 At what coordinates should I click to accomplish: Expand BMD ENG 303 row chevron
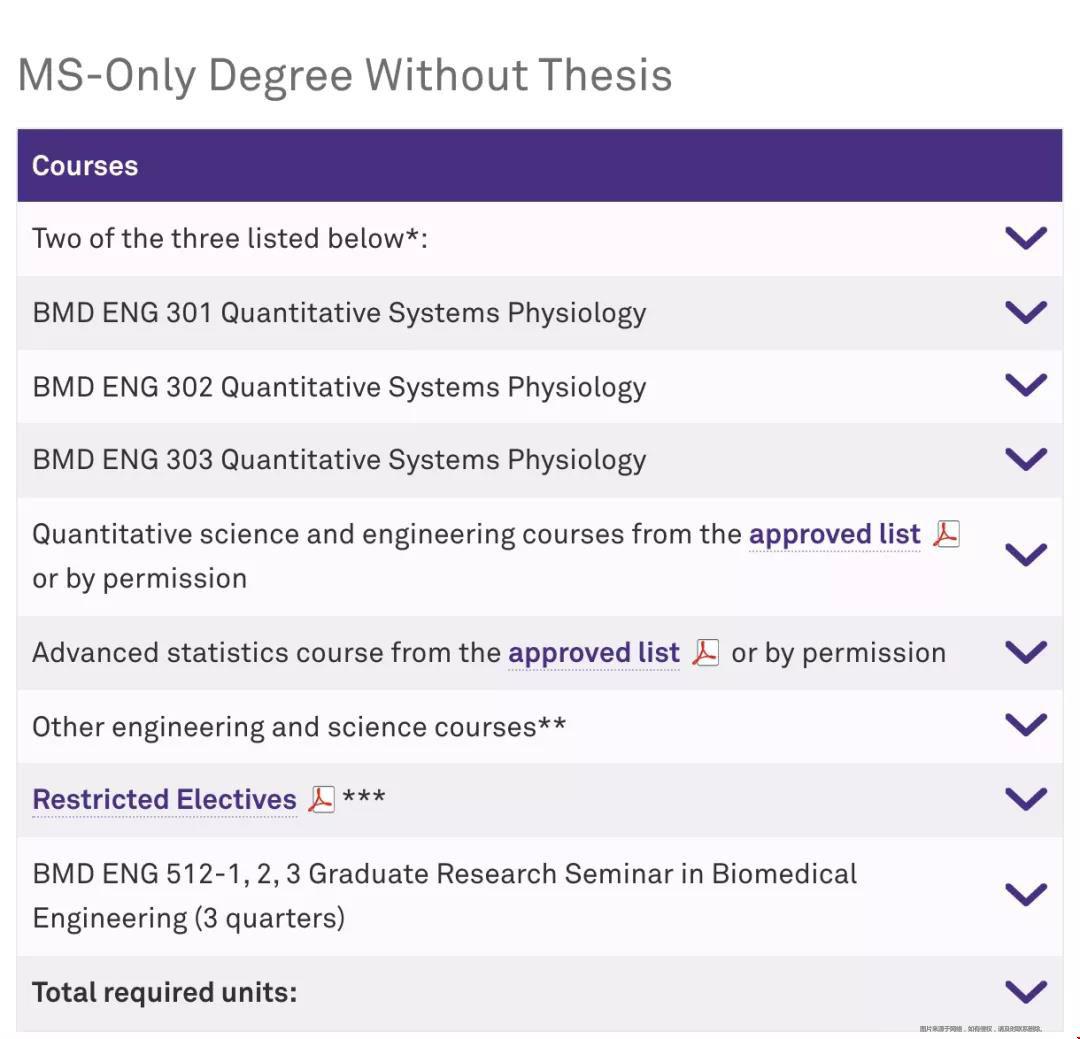(1026, 460)
